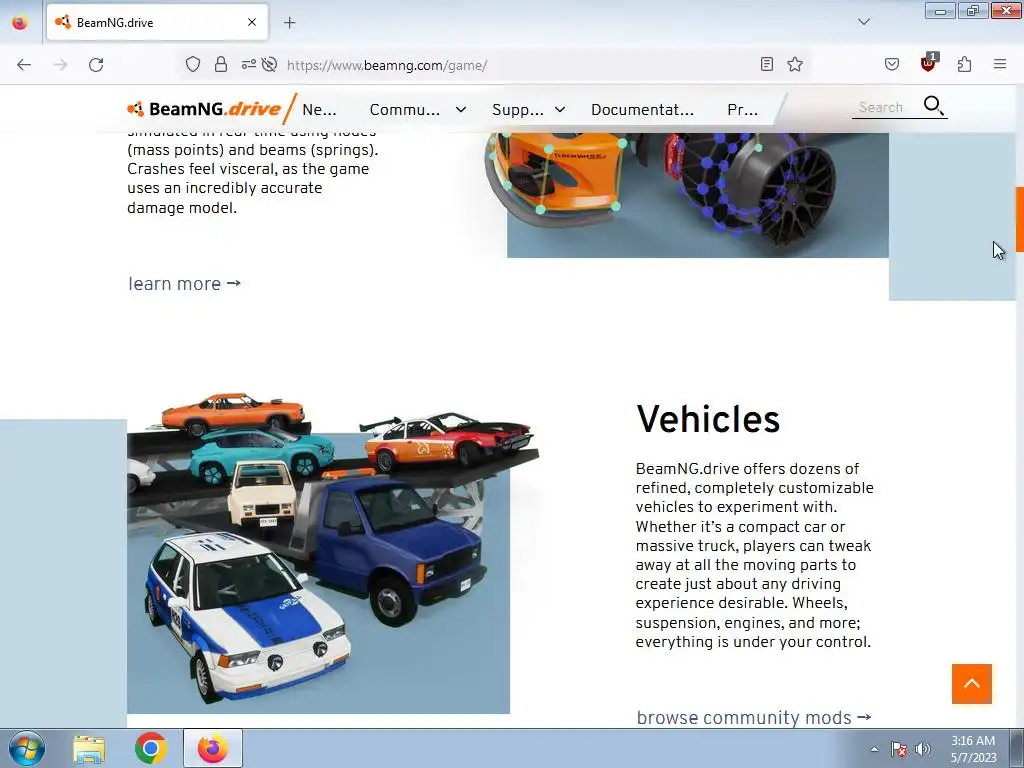Reload the page with refresh icon
Screen dimensions: 1024x768
click(x=96, y=65)
